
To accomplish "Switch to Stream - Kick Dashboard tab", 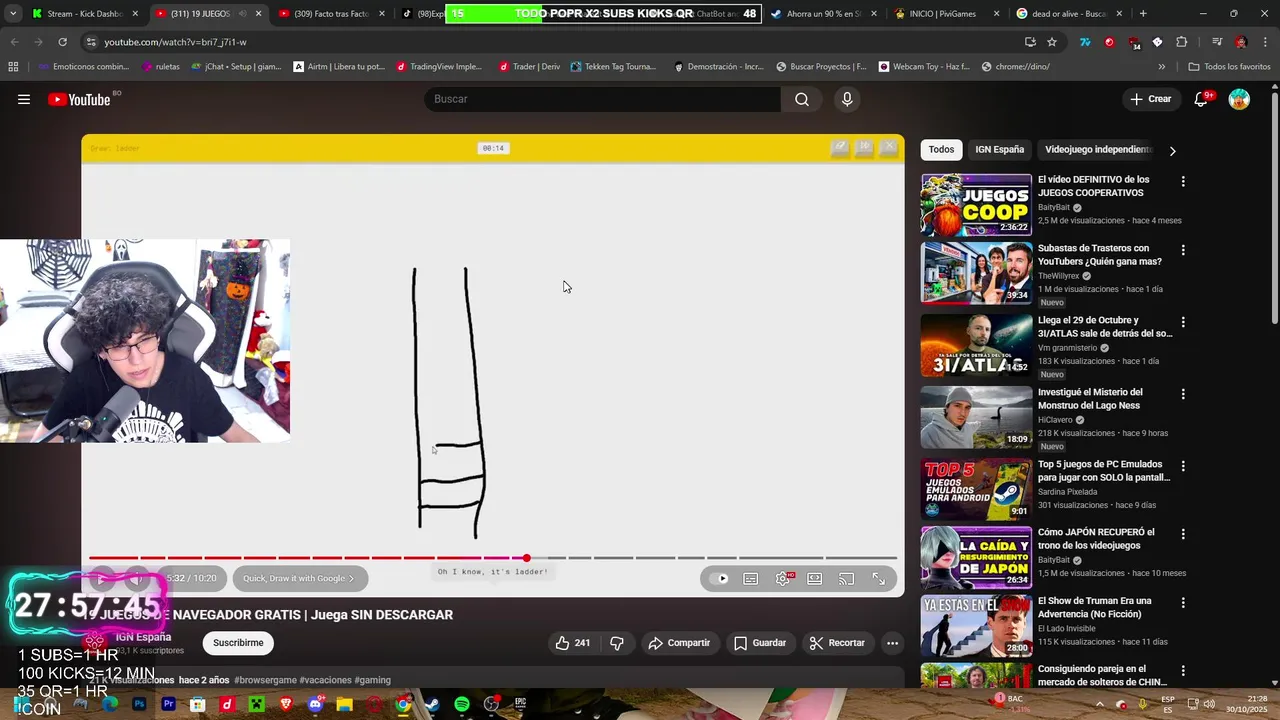I will tap(85, 14).
